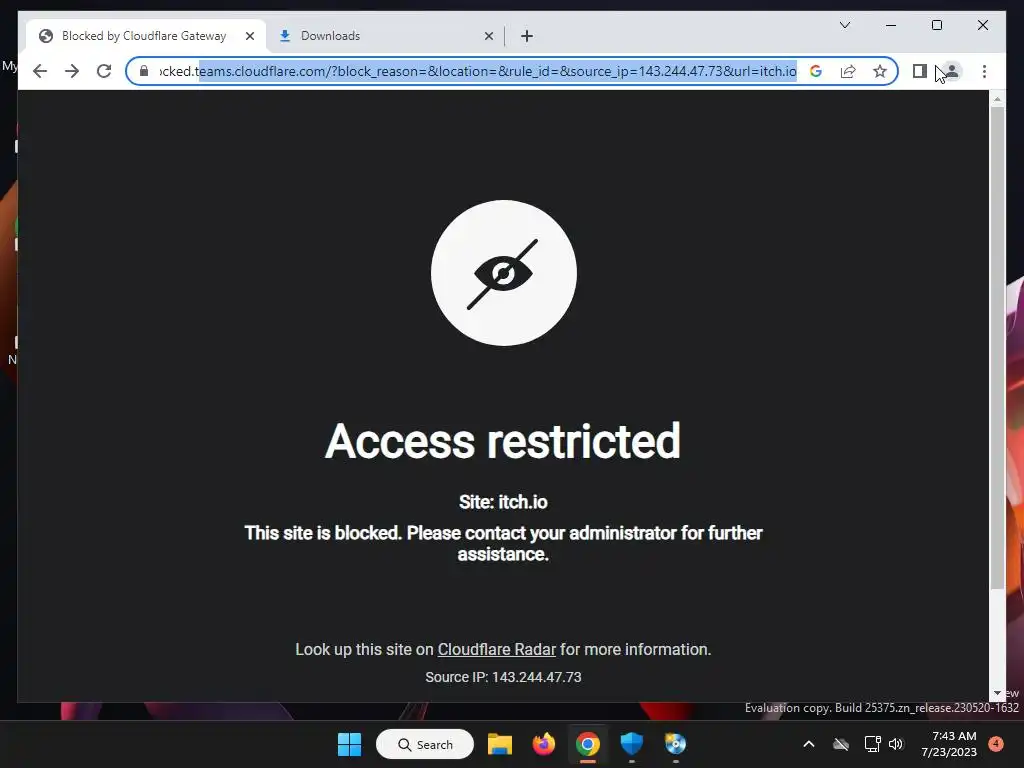Screen dimensions: 1024x768
Task: Click the forward navigation arrow
Action: pos(72,71)
